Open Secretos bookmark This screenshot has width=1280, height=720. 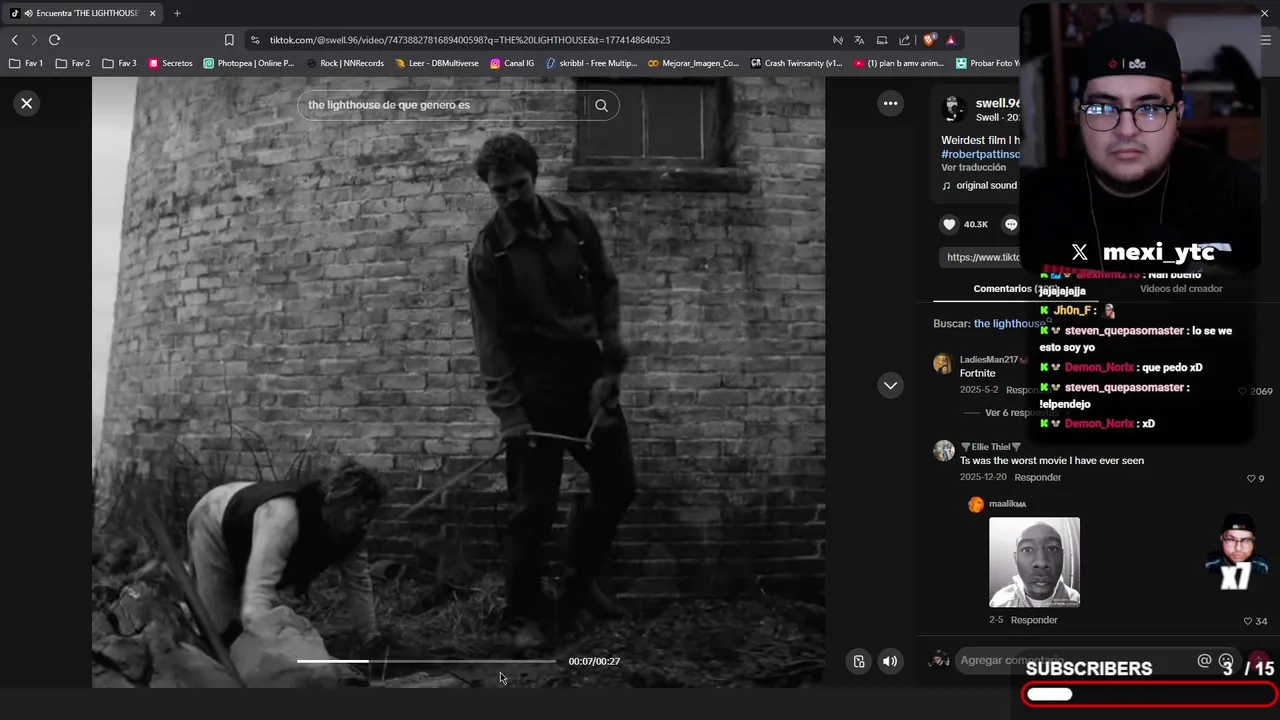[170, 63]
